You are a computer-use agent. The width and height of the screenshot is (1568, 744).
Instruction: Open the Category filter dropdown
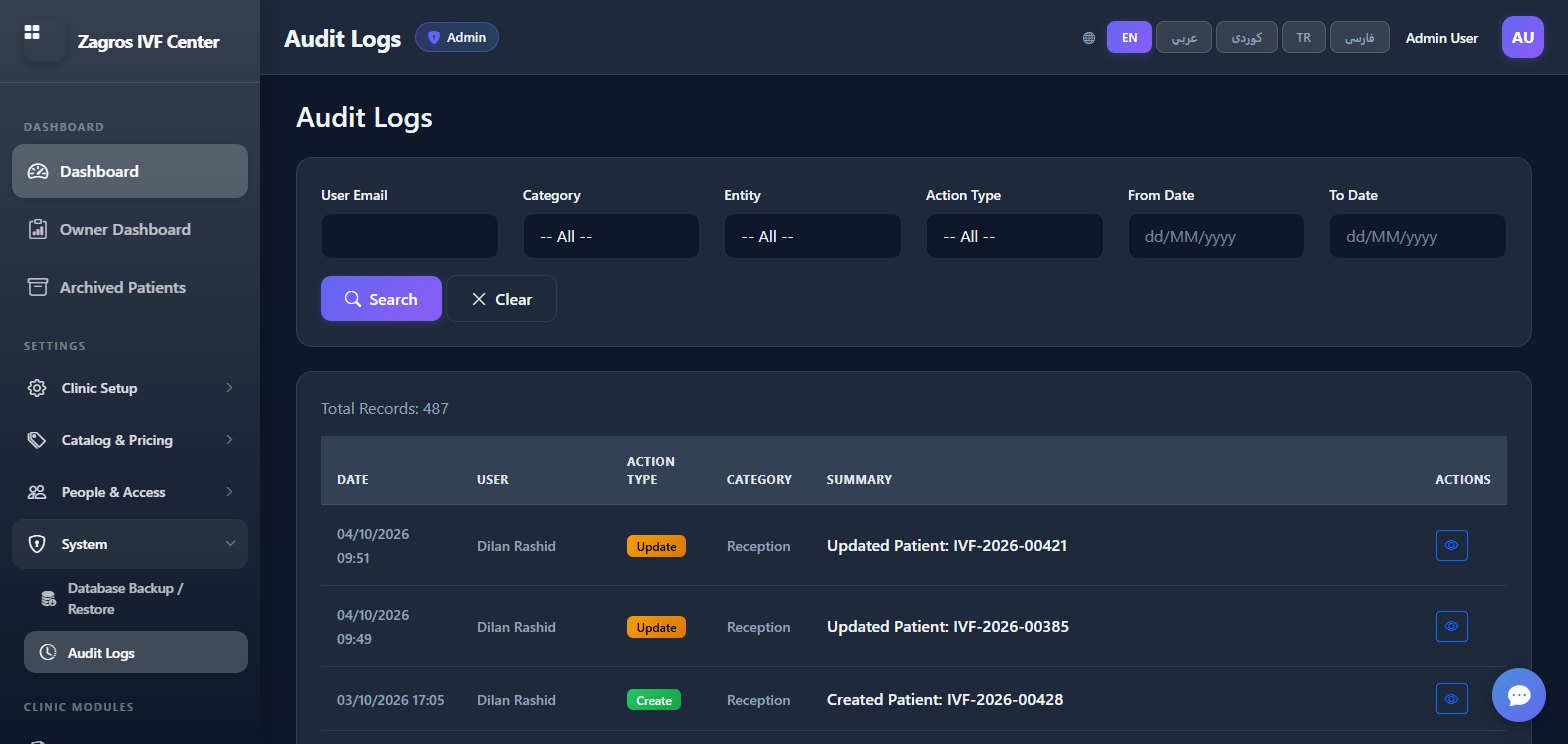point(611,236)
